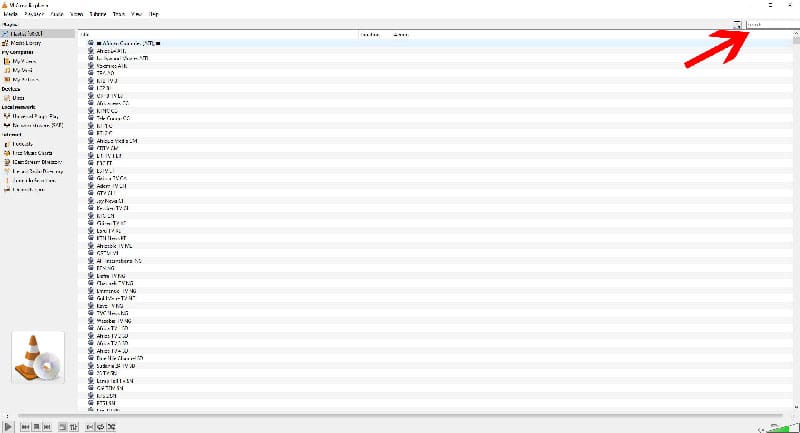Select the Blue Nile Channel SD row
The height and width of the screenshot is (433, 800).
(435, 358)
